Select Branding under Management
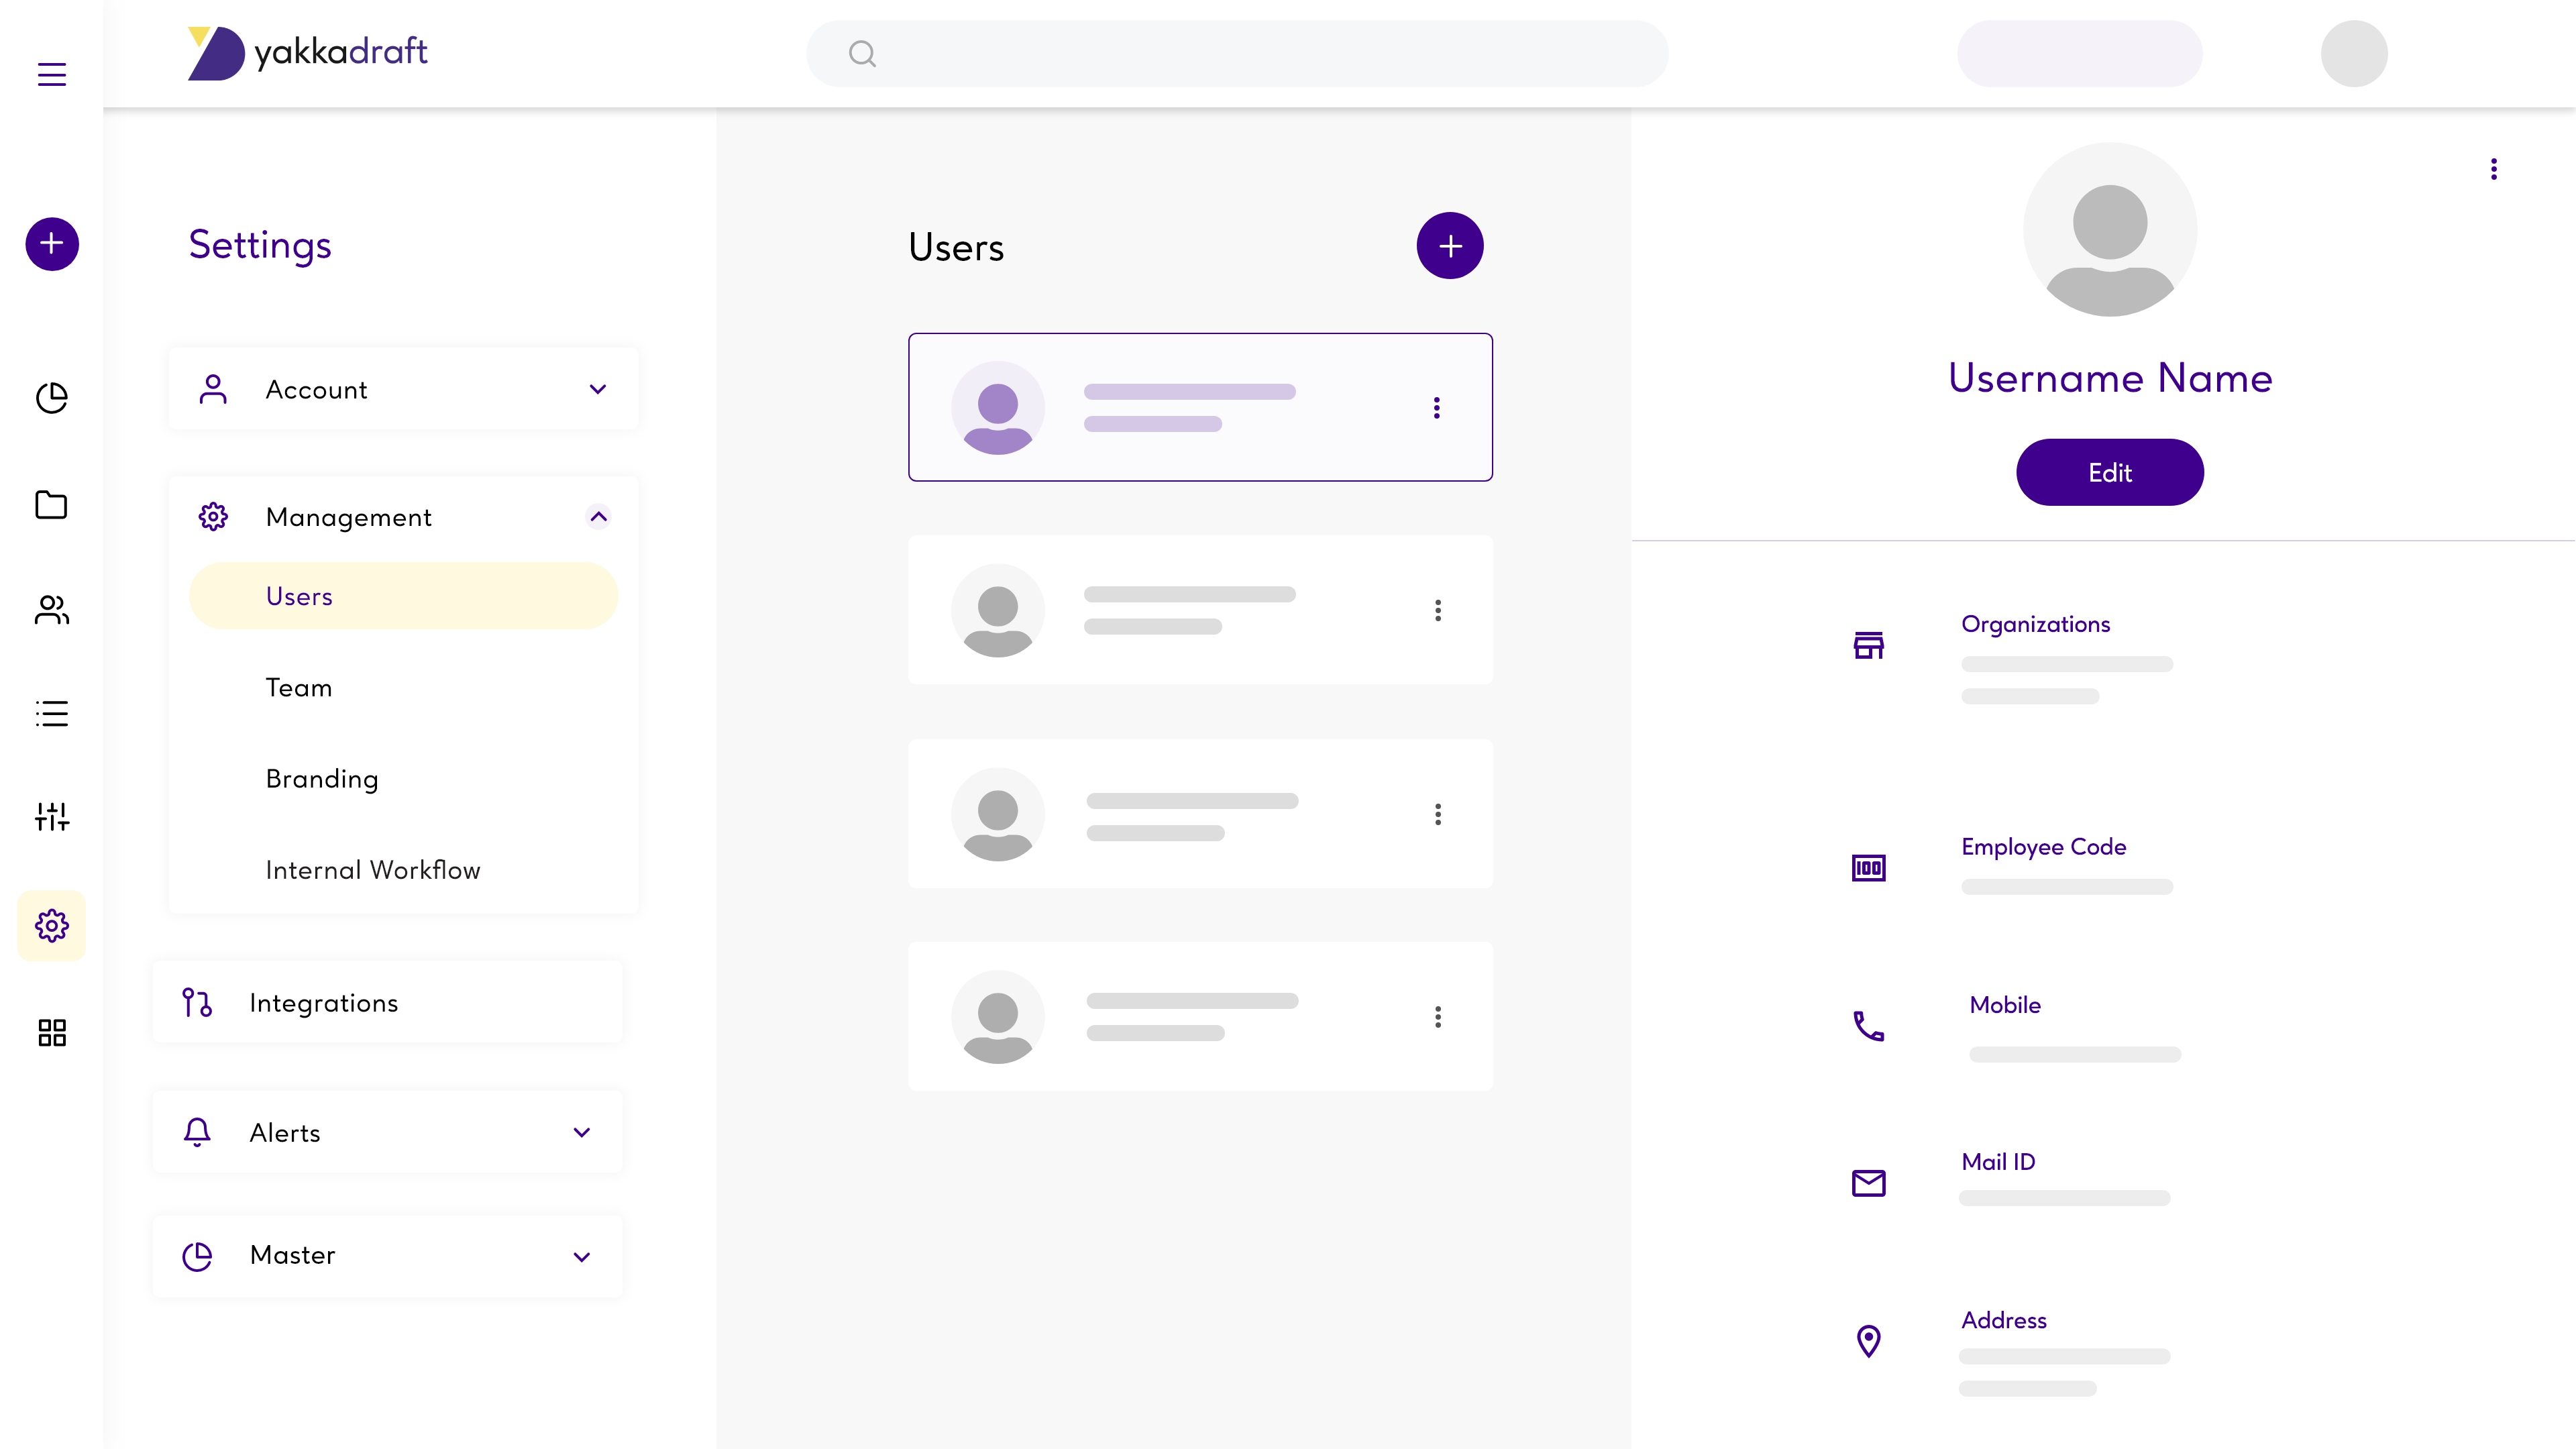The height and width of the screenshot is (1449, 2576). pyautogui.click(x=322, y=779)
